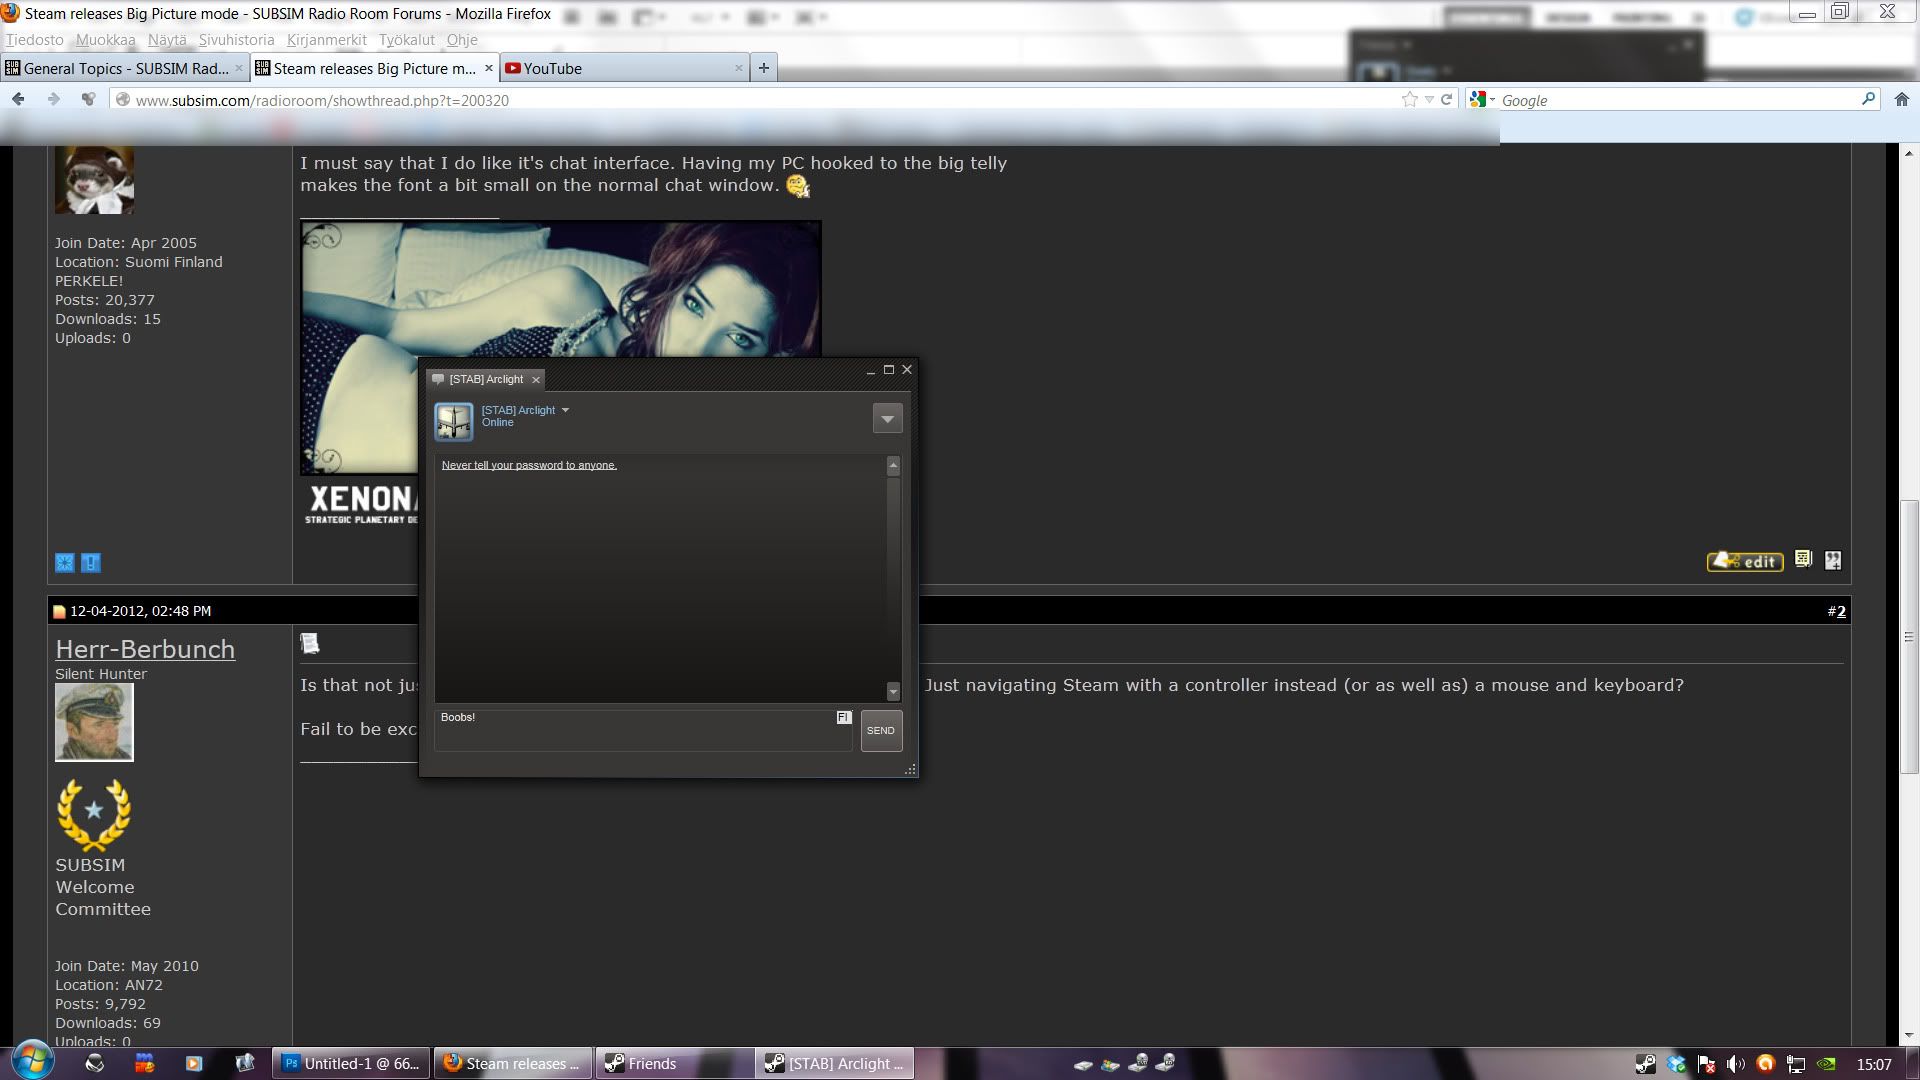Screen dimensions: 1920x1080
Task: Click Steam chat scrollbar up arrow
Action: pyautogui.click(x=893, y=466)
